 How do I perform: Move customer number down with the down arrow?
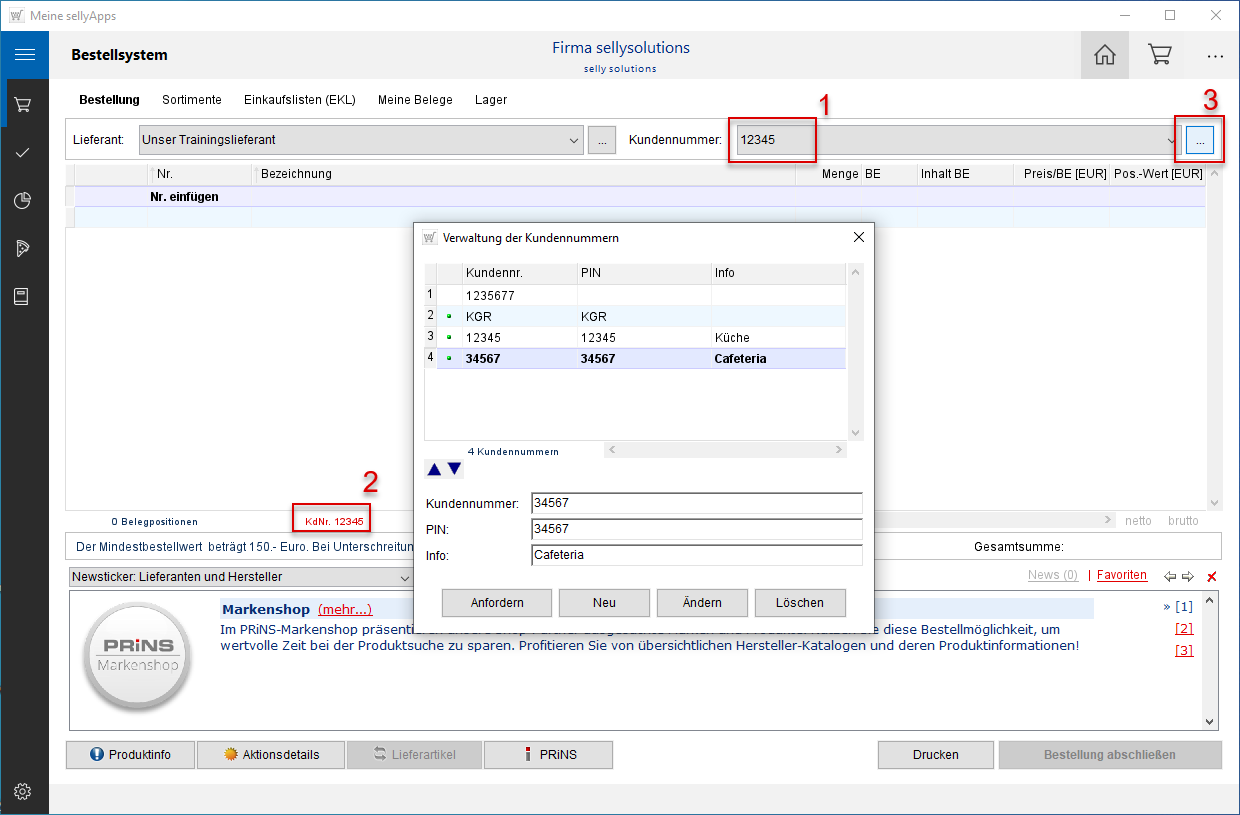point(454,469)
